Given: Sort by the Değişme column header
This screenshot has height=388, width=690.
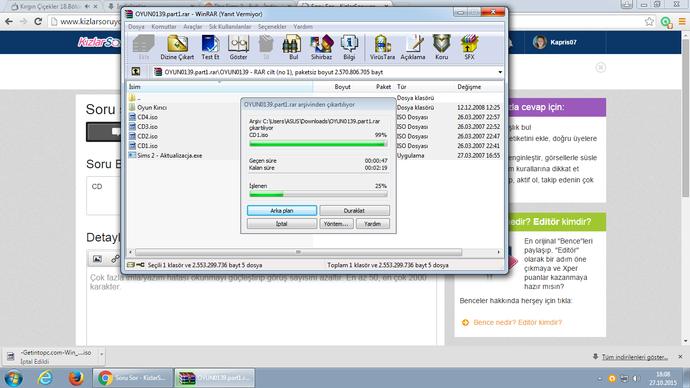Looking at the screenshot, I should click(469, 87).
